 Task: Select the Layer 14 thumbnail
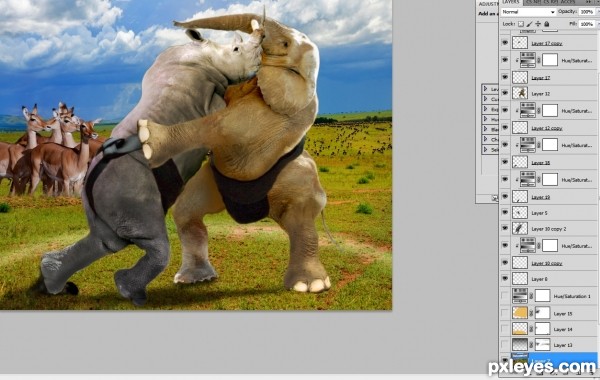pyautogui.click(x=520, y=329)
